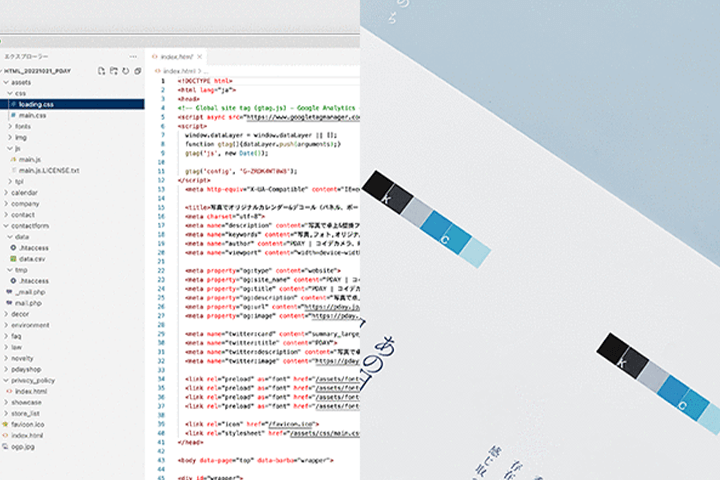Follow /assets/fonts link on line 34
This screenshot has height=480, width=720.
(338, 379)
